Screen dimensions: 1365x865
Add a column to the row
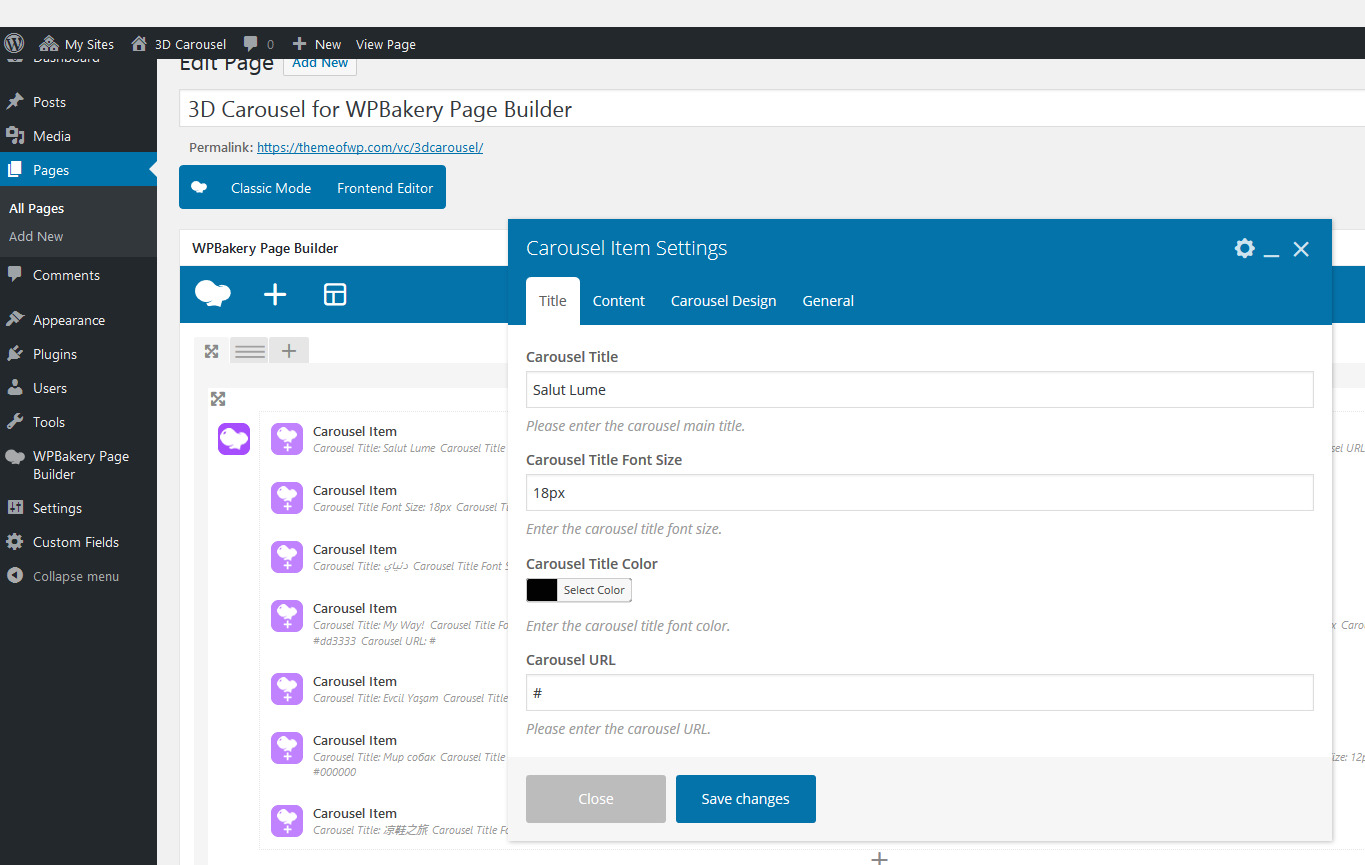pos(289,351)
